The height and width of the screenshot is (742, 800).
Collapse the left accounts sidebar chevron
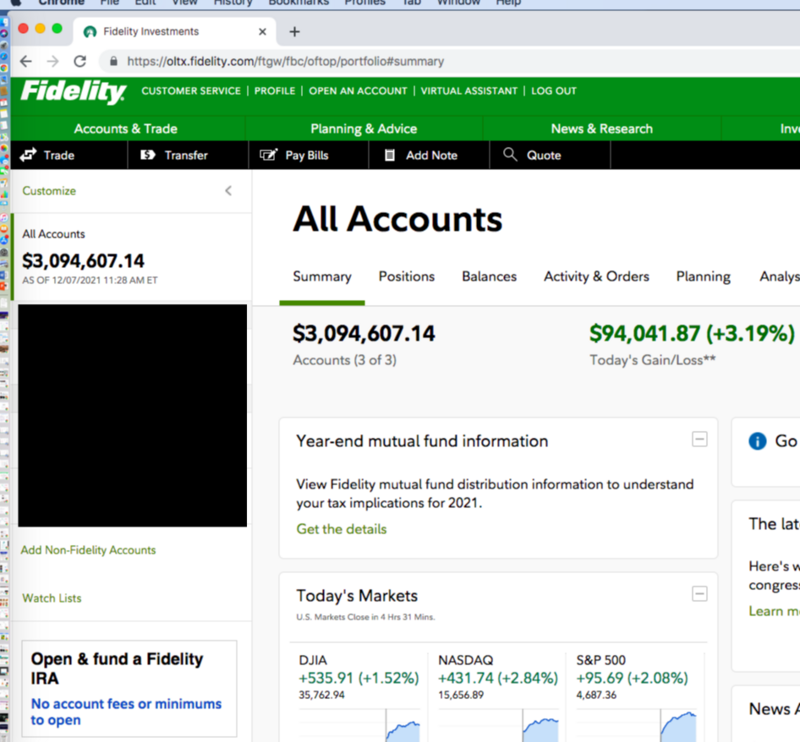(229, 191)
